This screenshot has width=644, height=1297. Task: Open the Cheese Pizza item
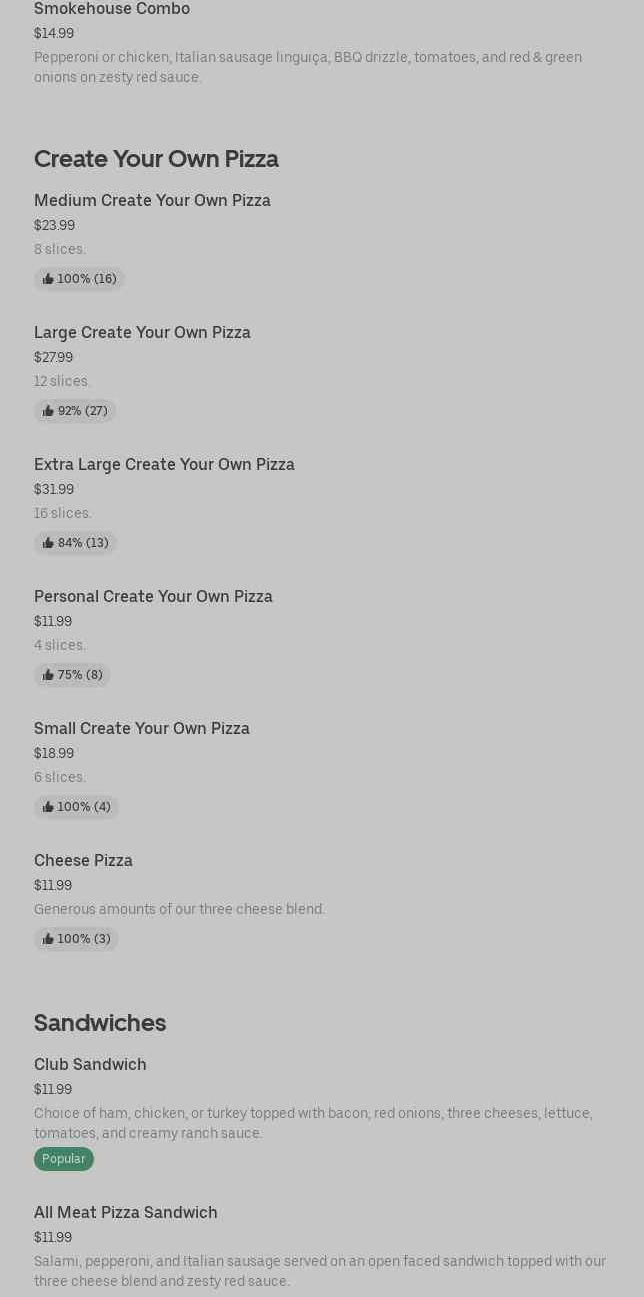tap(83, 860)
